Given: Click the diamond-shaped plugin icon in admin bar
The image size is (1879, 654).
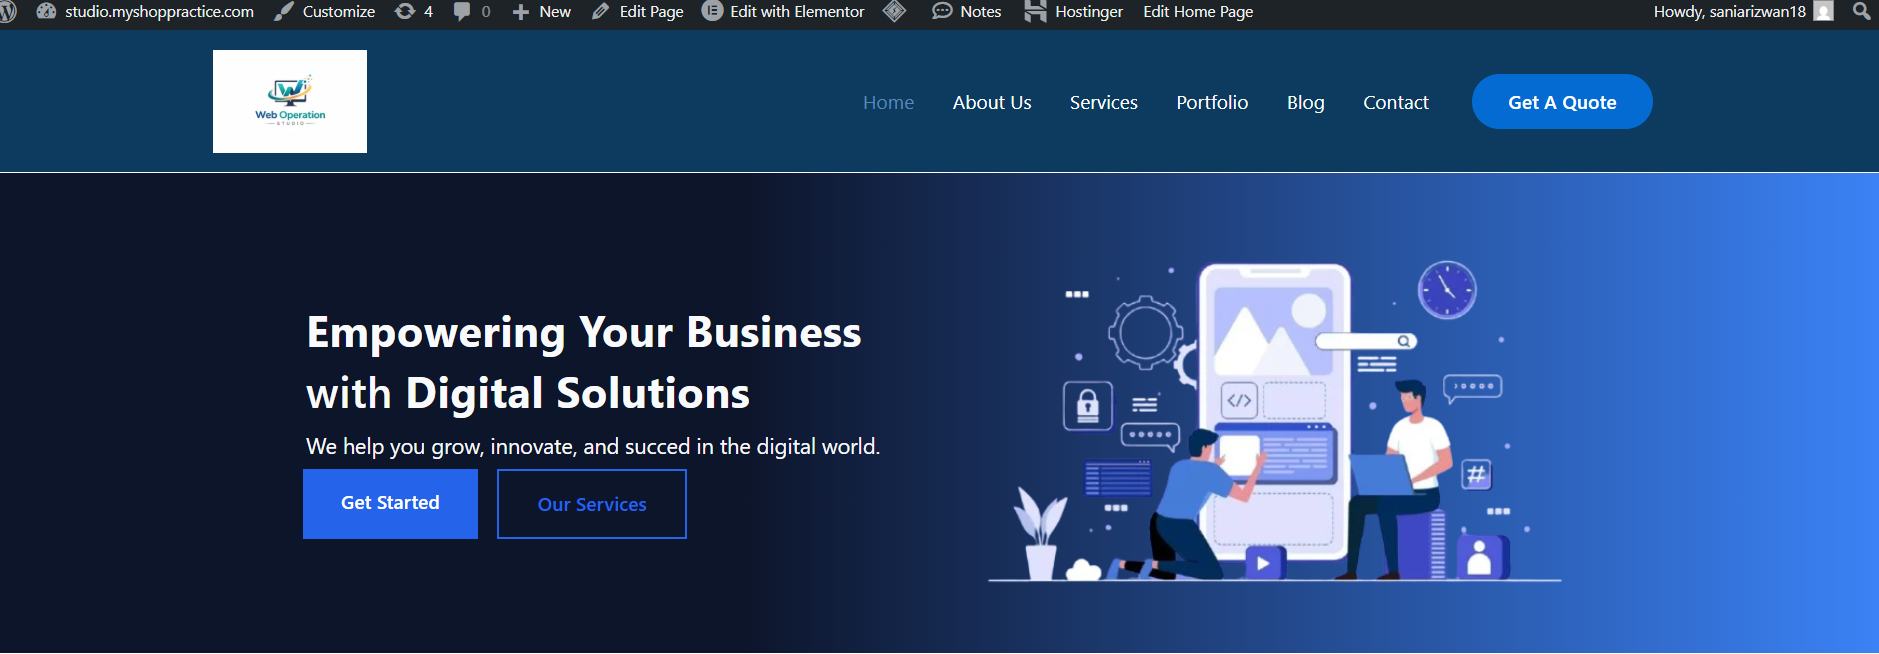Looking at the screenshot, I should point(894,12).
